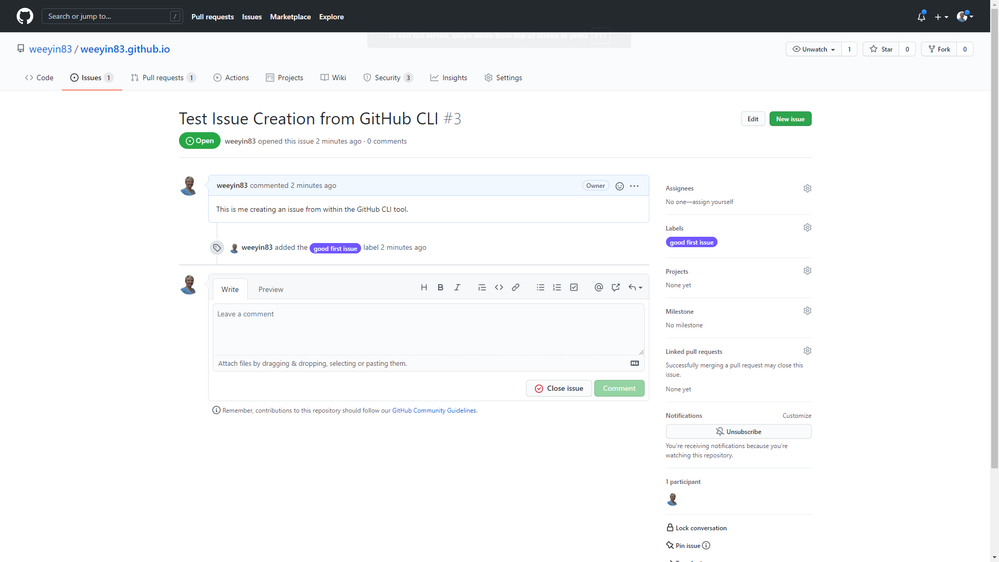
Task: Add a reaction with the smiley icon
Action: click(619, 186)
